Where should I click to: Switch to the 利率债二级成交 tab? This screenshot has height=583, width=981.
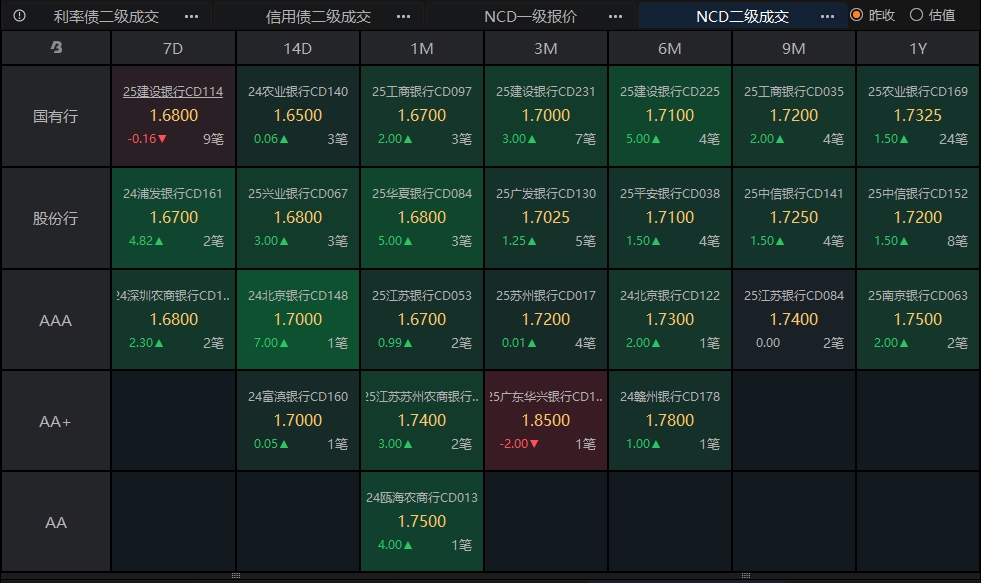coord(106,16)
